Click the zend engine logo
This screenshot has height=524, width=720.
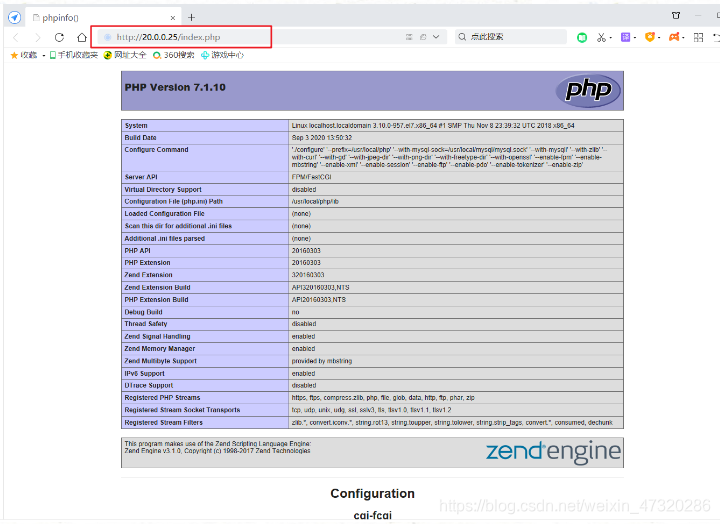553,451
